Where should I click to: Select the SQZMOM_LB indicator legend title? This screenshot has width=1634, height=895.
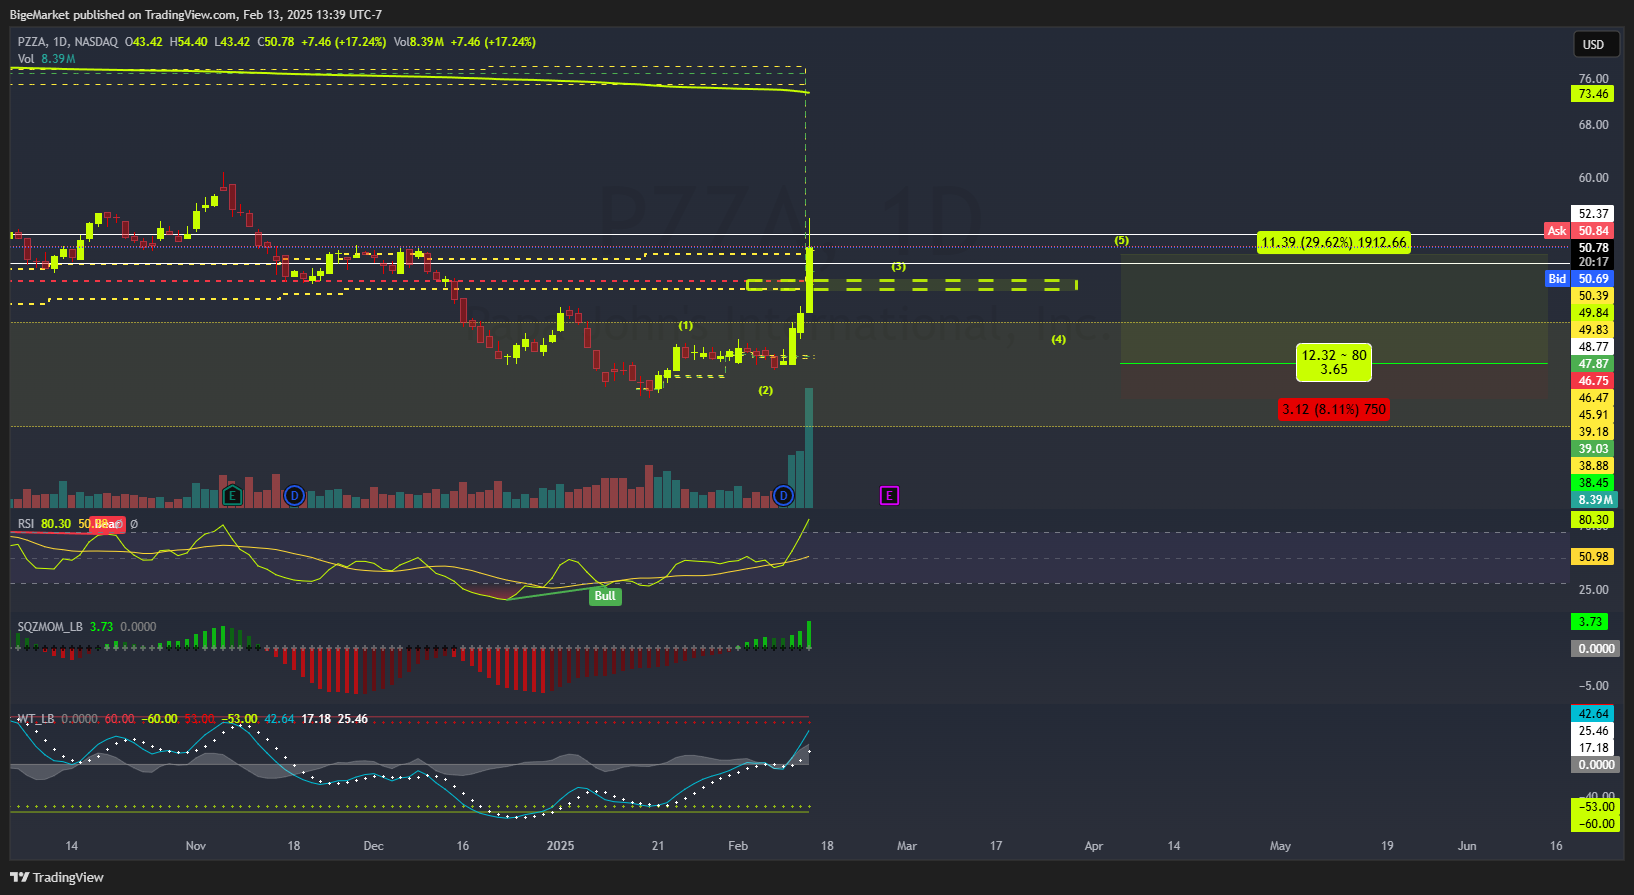click(x=50, y=627)
